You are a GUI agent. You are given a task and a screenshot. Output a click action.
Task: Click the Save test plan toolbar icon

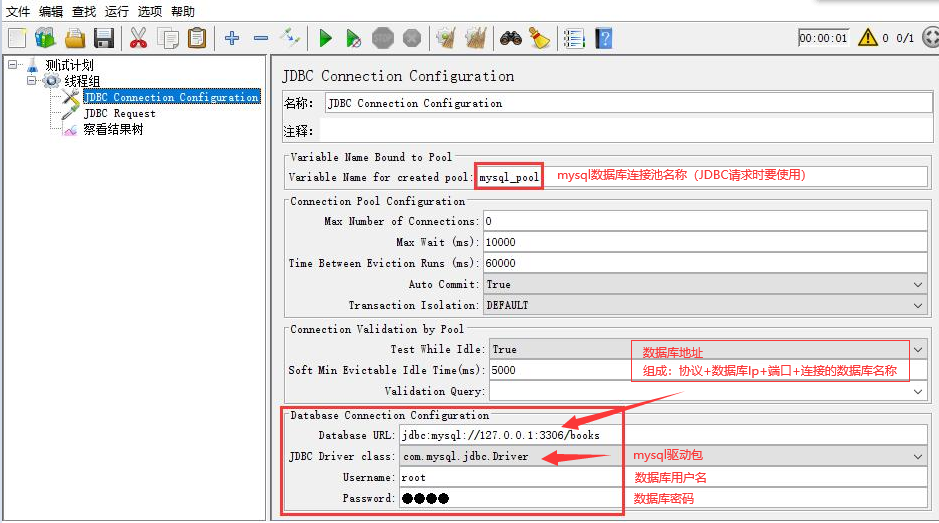[103, 39]
